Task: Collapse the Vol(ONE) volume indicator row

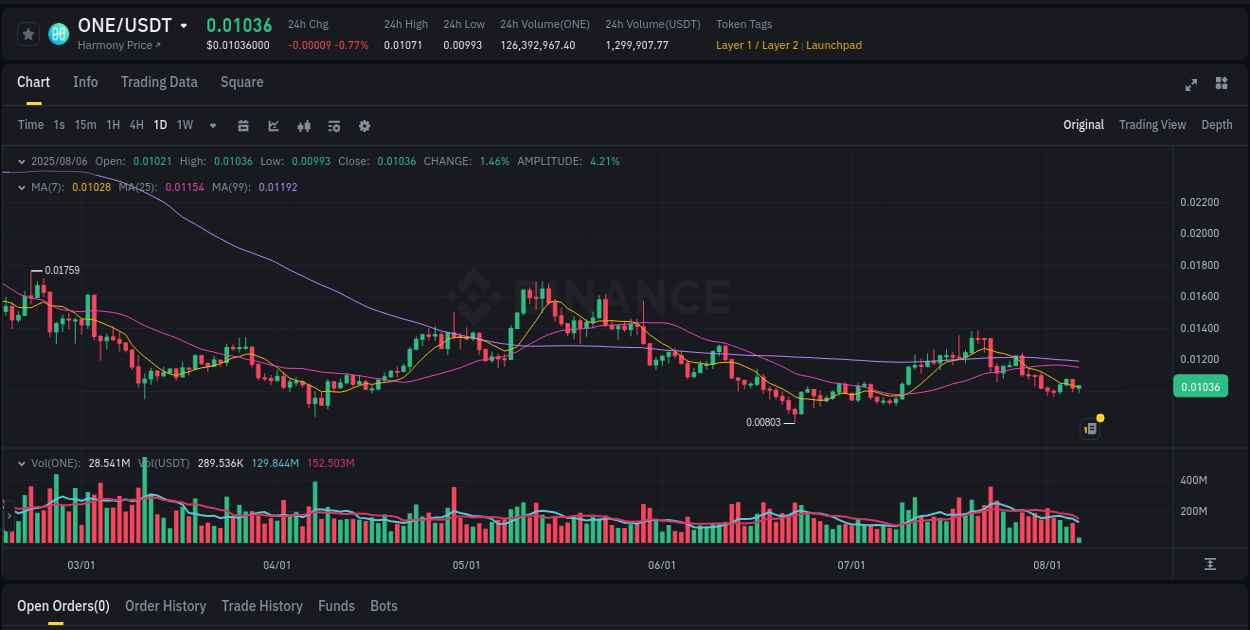Action: [x=22, y=463]
